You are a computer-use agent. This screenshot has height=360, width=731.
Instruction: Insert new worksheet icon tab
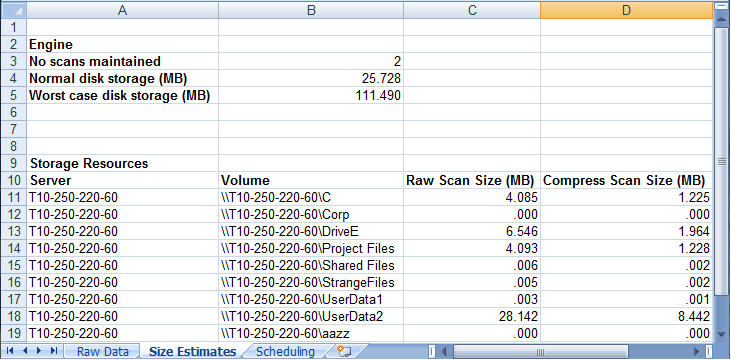click(344, 351)
